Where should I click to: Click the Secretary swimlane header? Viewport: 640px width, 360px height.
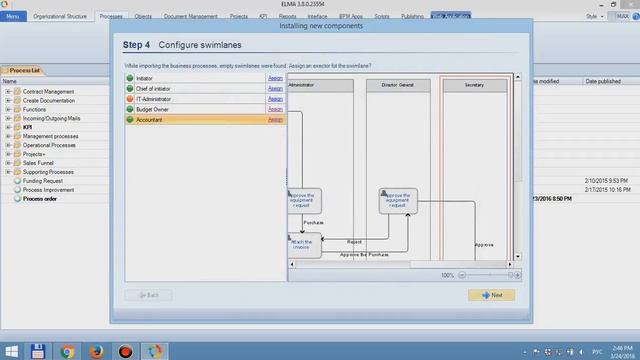[475, 85]
